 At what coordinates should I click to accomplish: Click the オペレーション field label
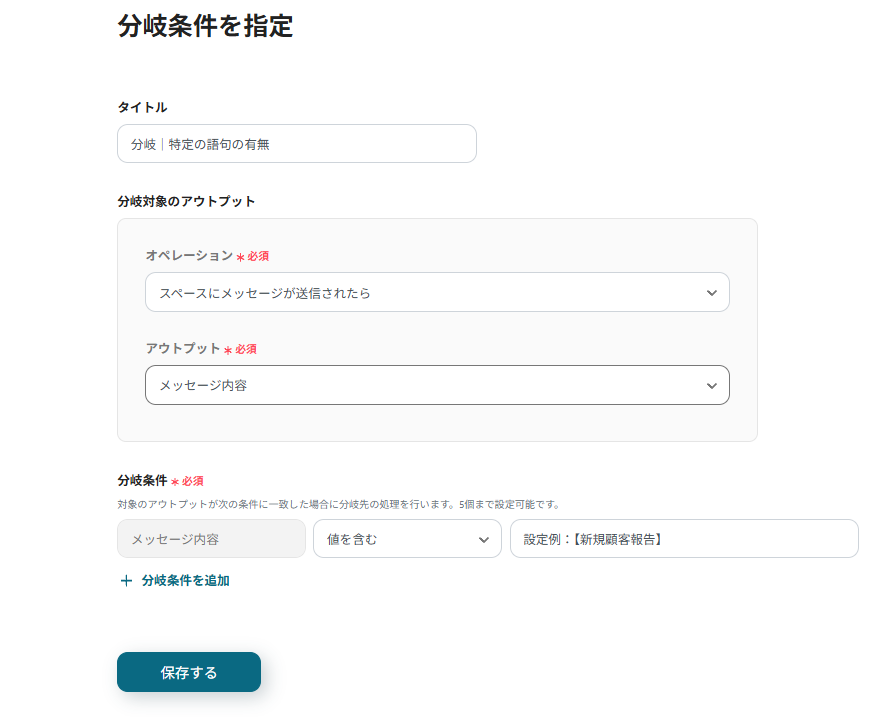coord(189,256)
